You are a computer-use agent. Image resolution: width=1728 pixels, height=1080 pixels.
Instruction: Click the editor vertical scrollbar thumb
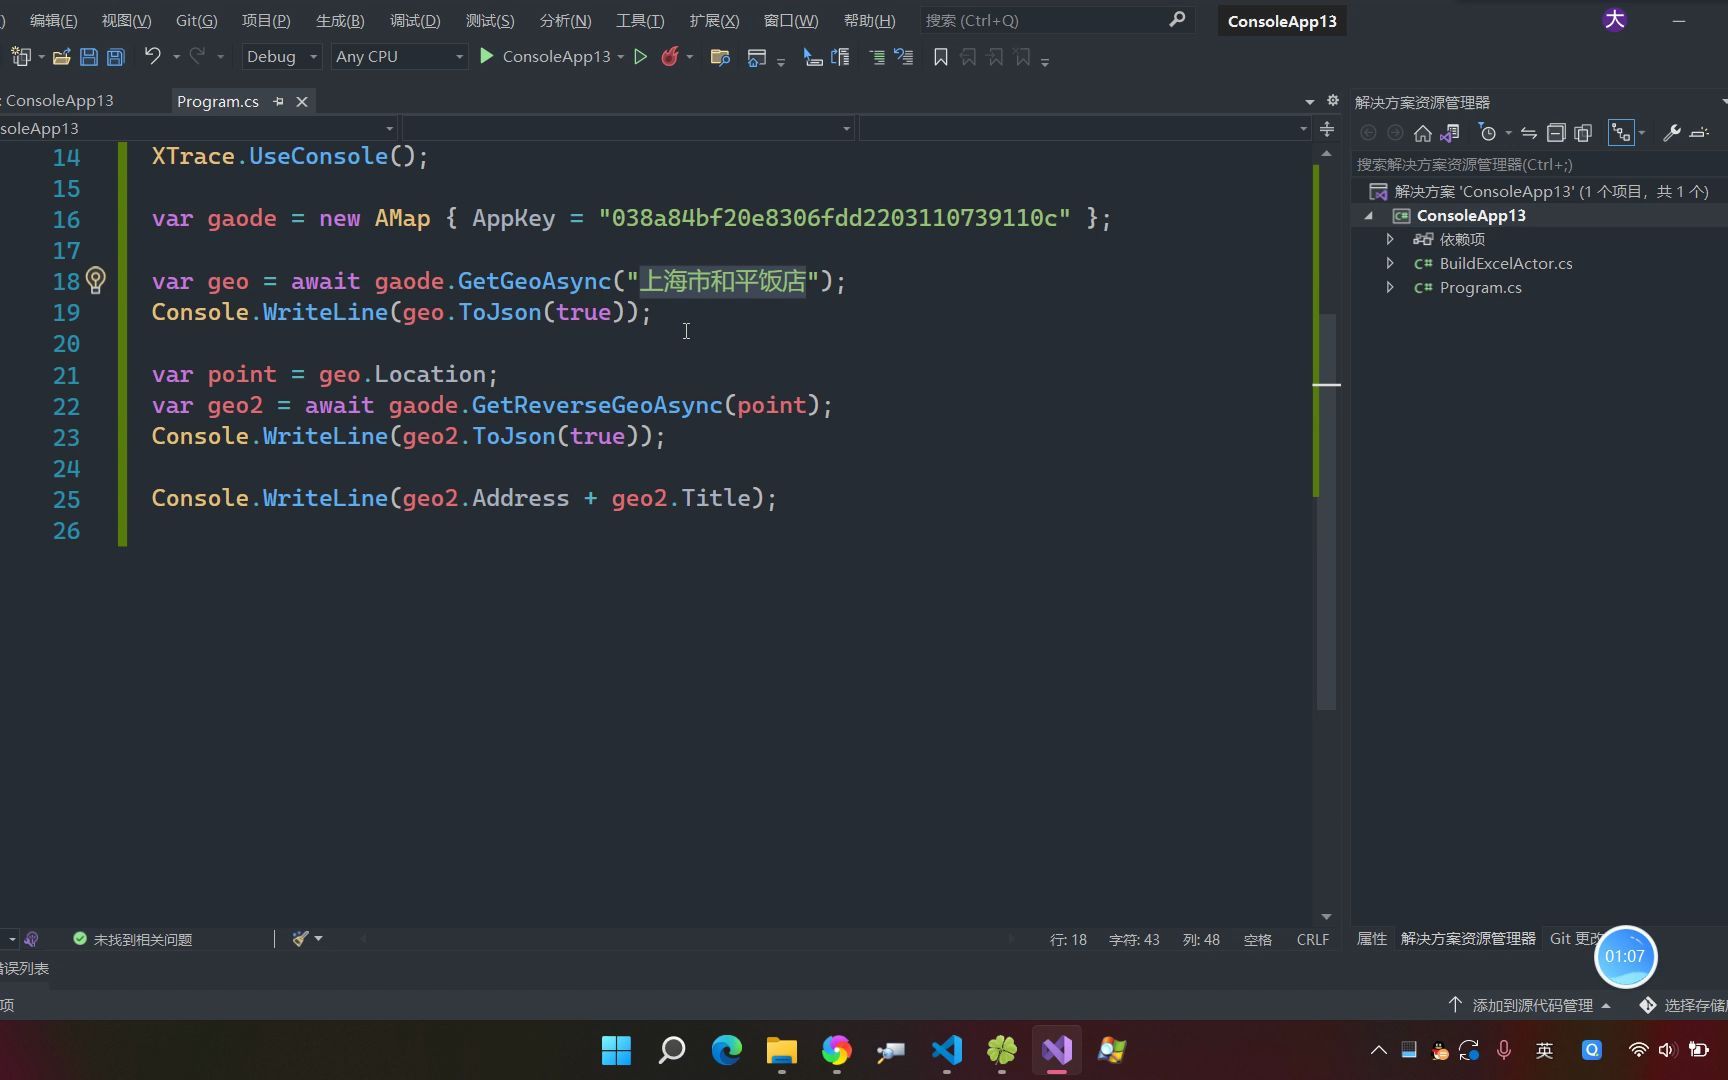tap(1326, 510)
